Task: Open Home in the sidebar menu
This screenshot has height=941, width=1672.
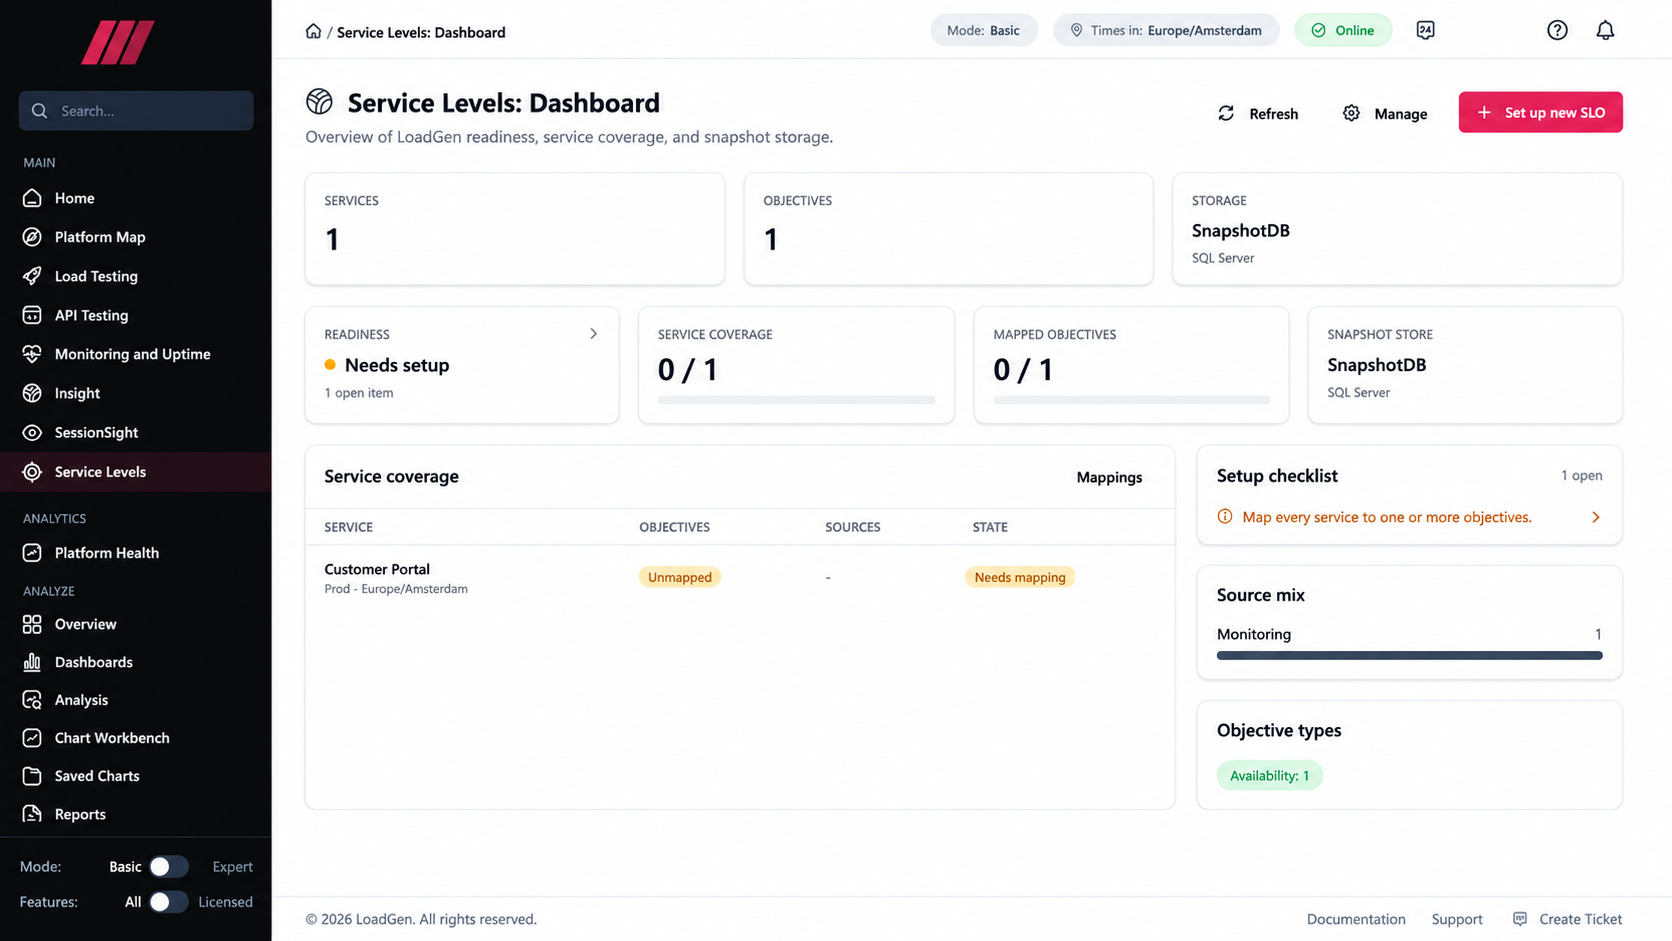Action: pyautogui.click(x=136, y=198)
